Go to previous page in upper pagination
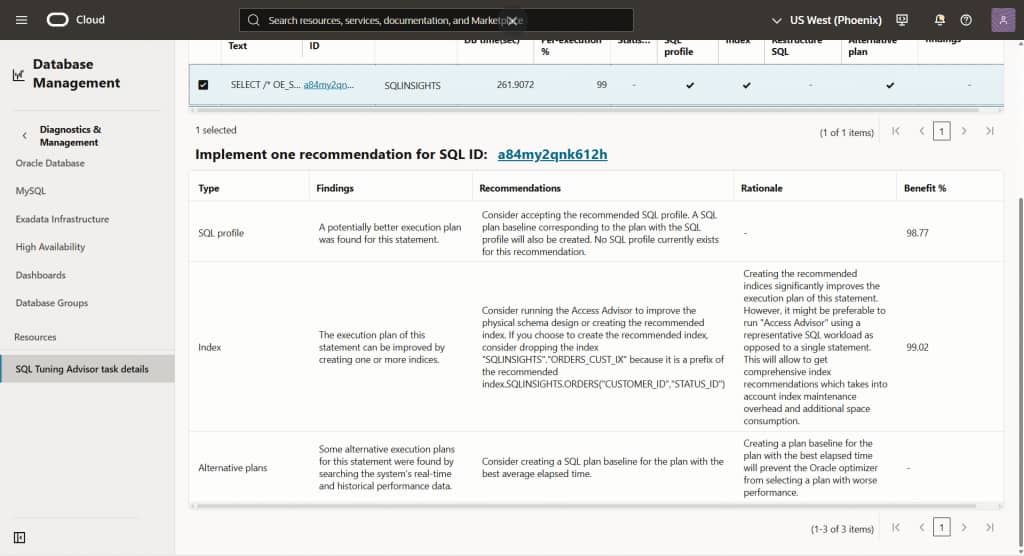The image size is (1024, 556). [x=921, y=131]
